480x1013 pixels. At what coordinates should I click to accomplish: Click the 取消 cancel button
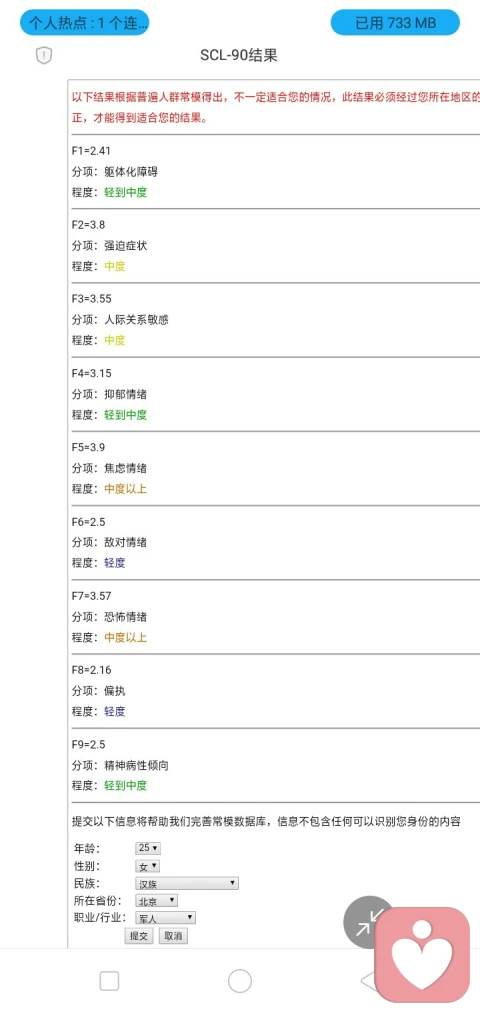click(173, 936)
